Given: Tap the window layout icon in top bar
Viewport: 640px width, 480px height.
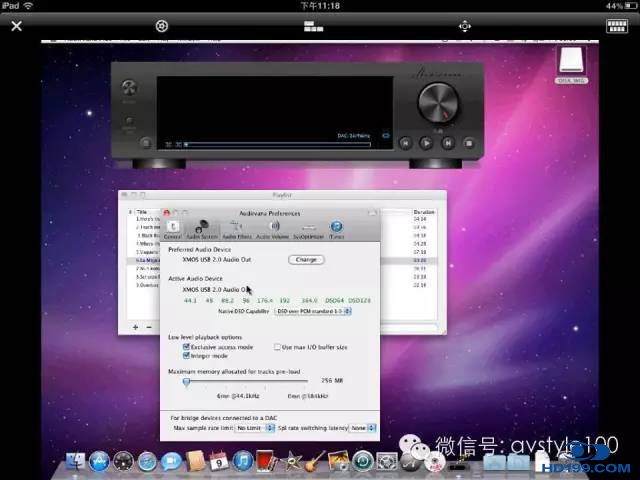Looking at the screenshot, I should [x=313, y=27].
